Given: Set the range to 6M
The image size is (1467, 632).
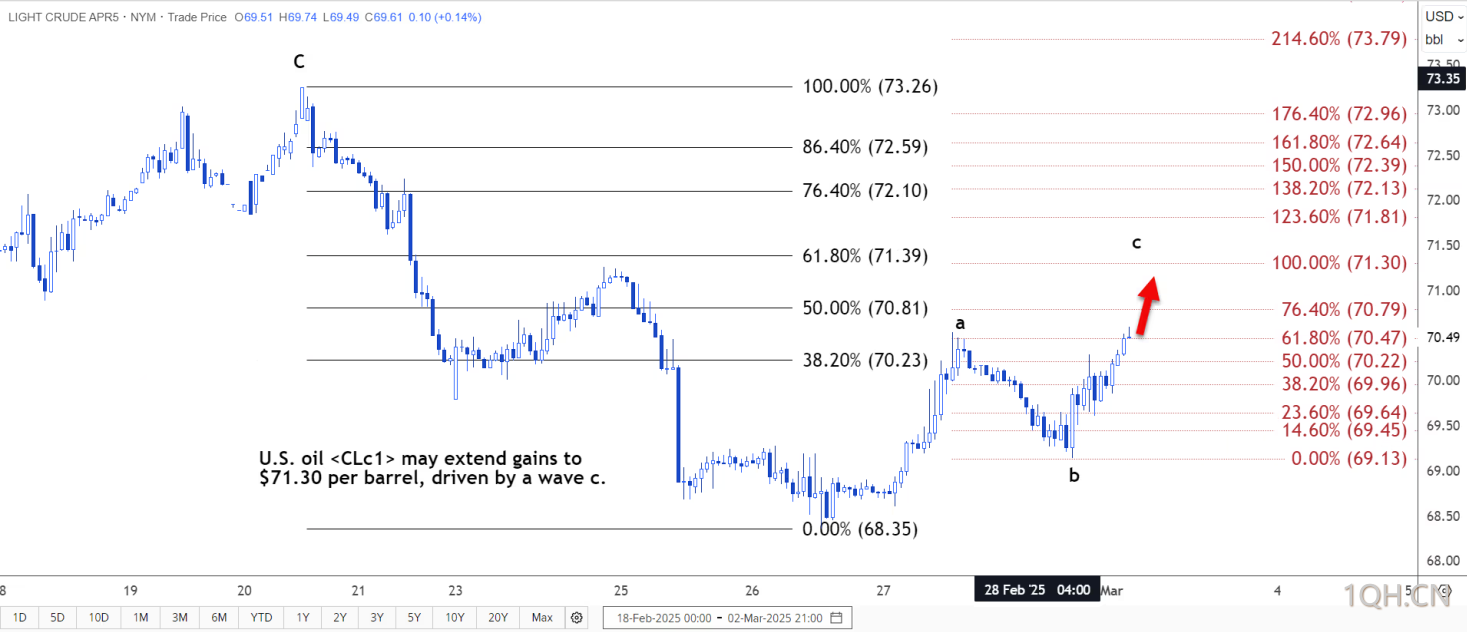Looking at the screenshot, I should pyautogui.click(x=220, y=618).
